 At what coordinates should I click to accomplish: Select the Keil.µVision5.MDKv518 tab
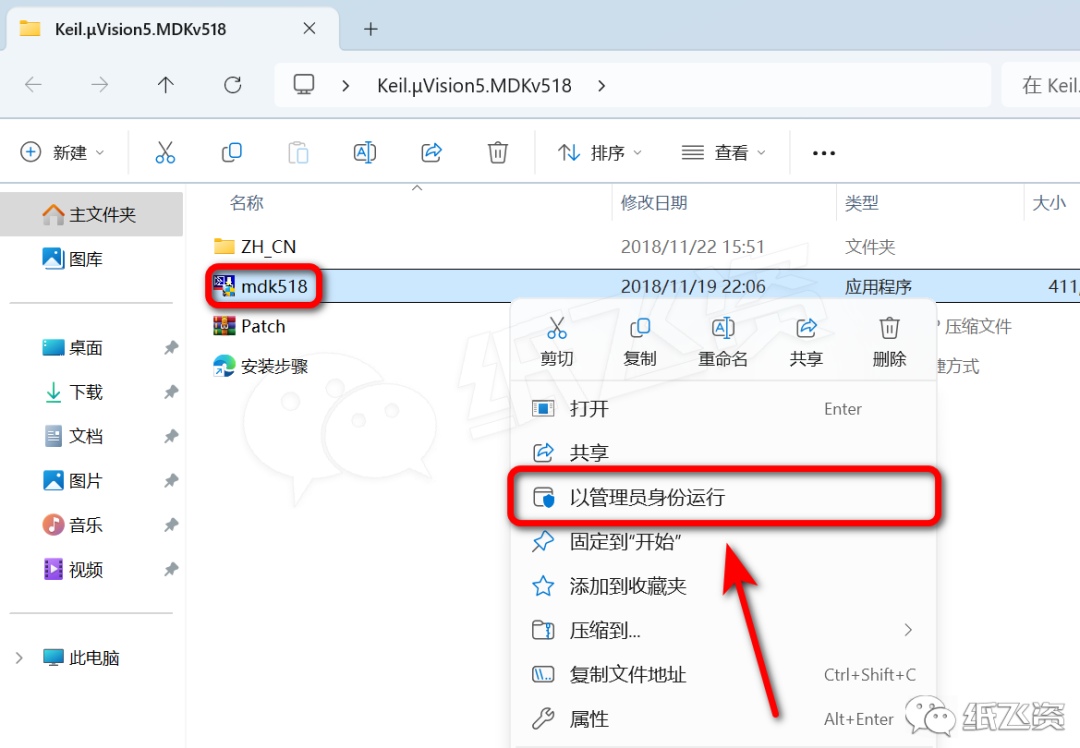click(172, 29)
